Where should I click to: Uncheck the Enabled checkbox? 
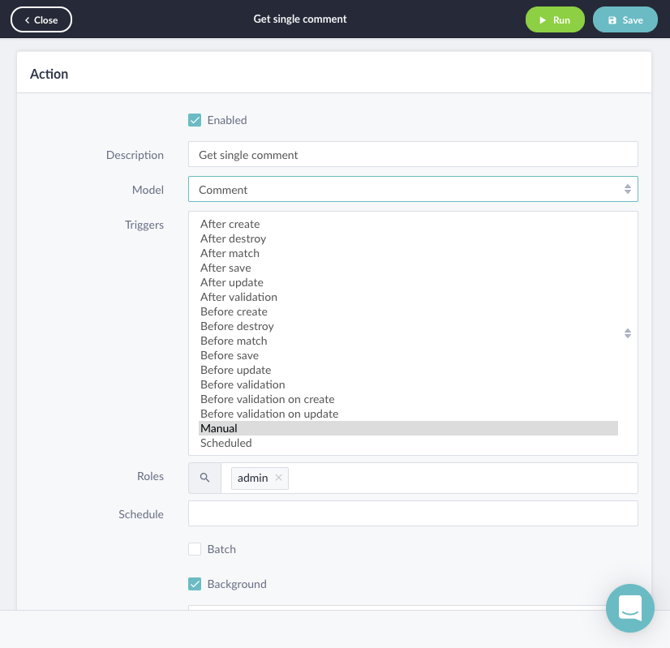coord(195,120)
